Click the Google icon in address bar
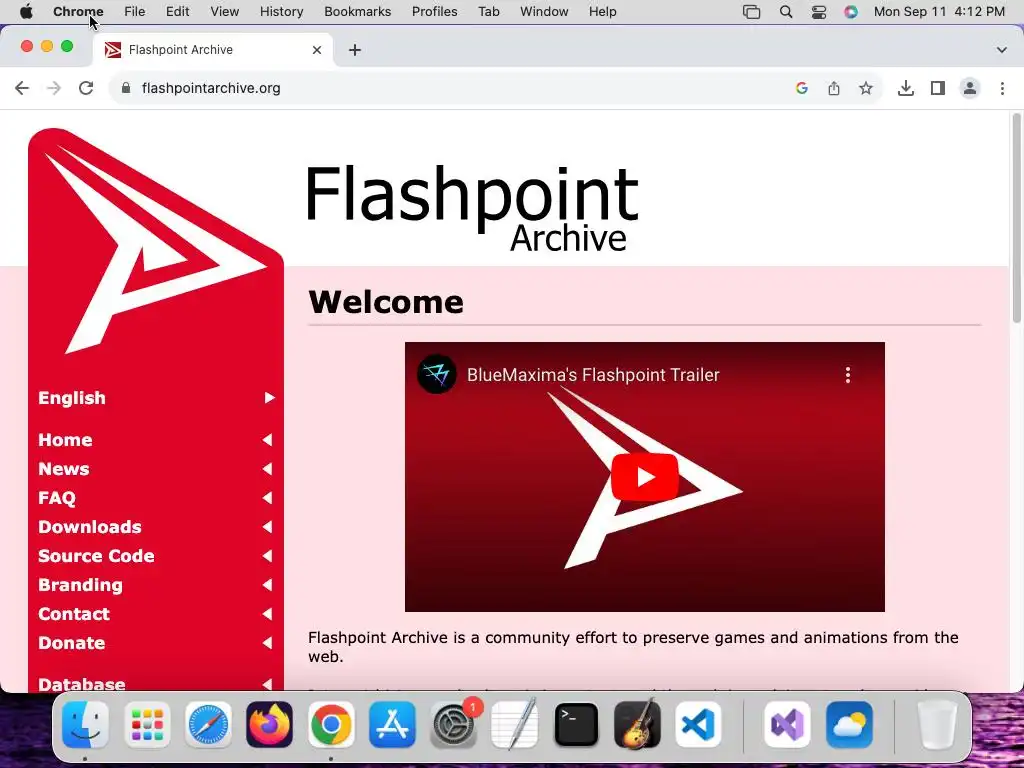1024x768 pixels. (x=802, y=88)
